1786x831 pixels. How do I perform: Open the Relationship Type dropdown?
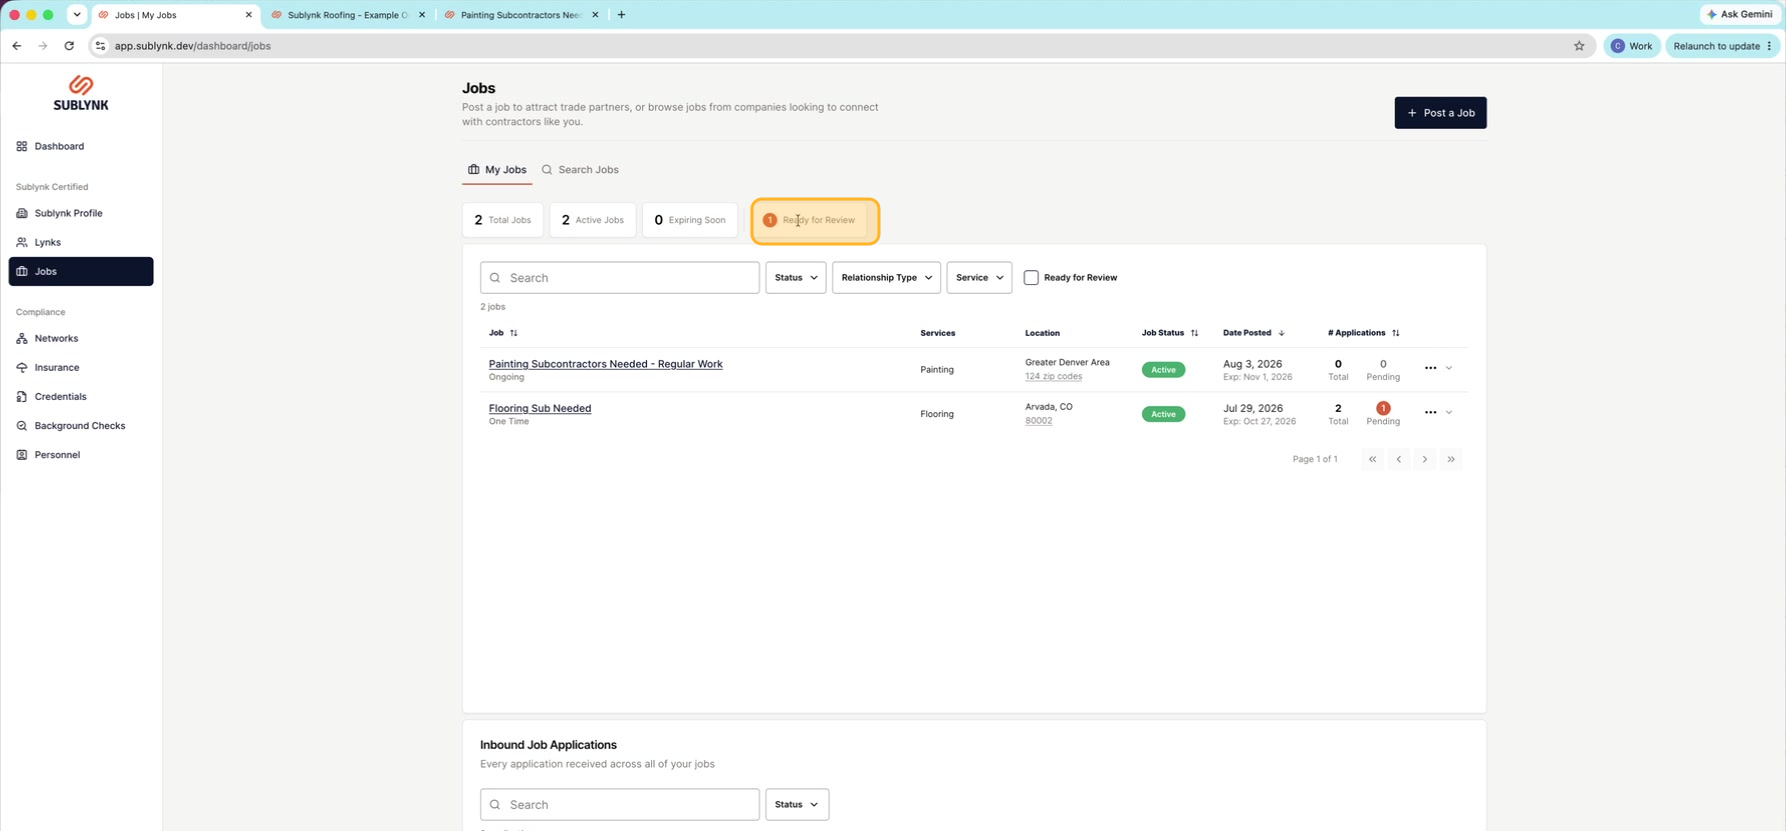click(886, 278)
